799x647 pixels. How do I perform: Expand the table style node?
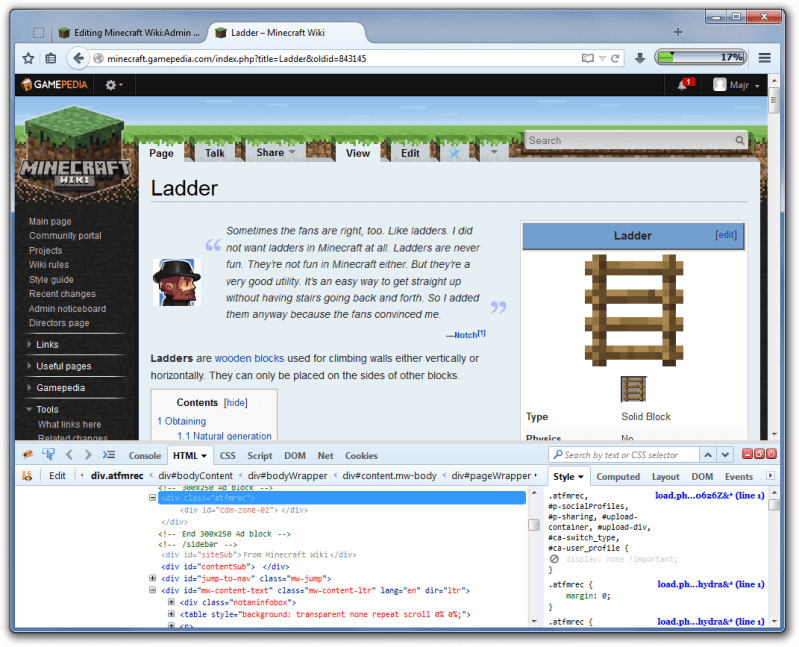[171, 614]
